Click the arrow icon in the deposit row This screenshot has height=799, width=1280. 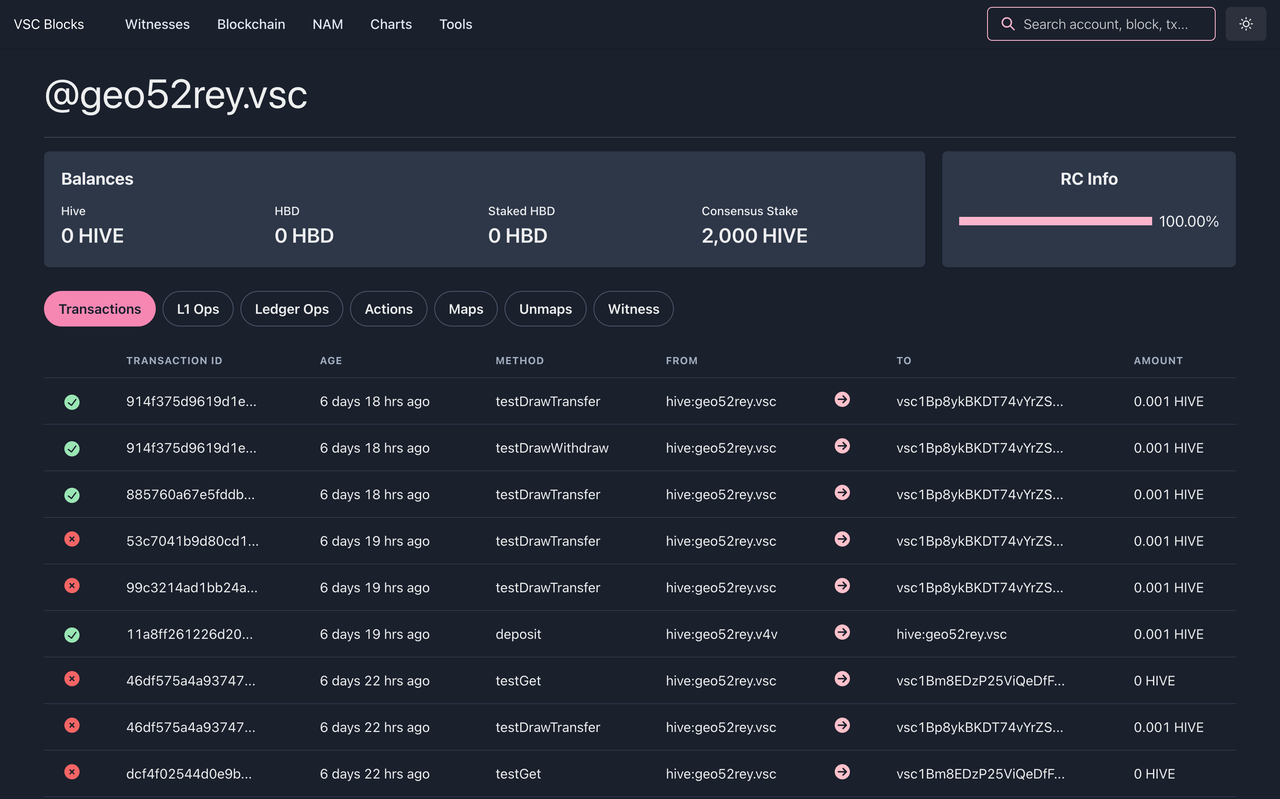pos(842,633)
